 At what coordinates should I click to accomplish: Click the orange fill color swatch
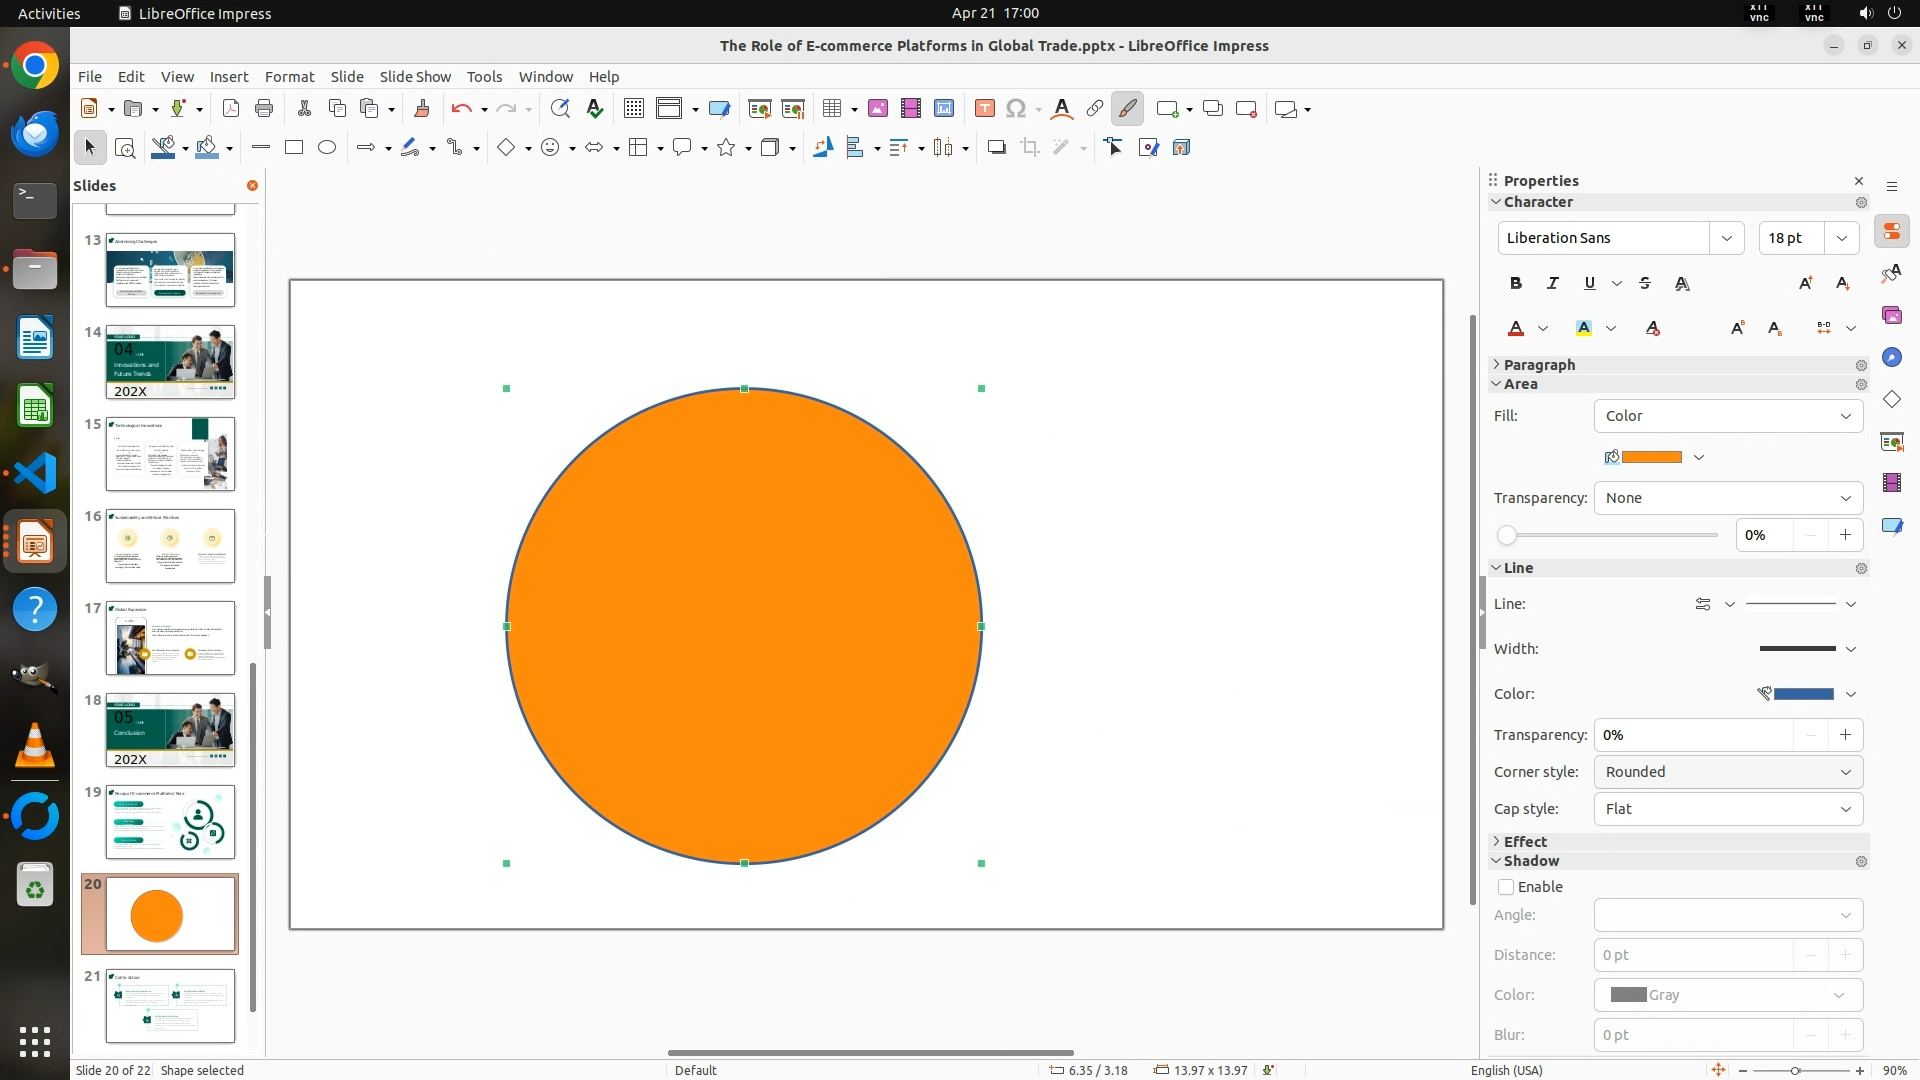(1651, 457)
